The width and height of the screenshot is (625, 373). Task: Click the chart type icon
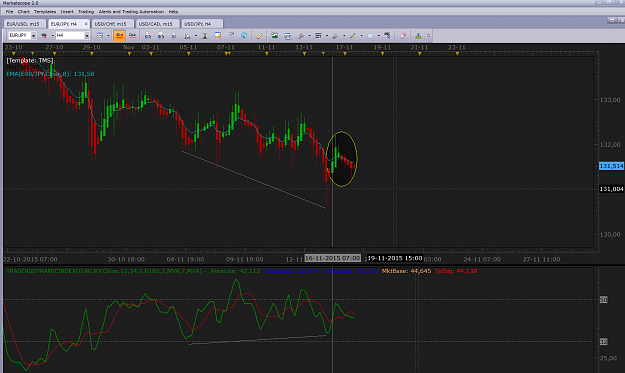[x=100, y=35]
